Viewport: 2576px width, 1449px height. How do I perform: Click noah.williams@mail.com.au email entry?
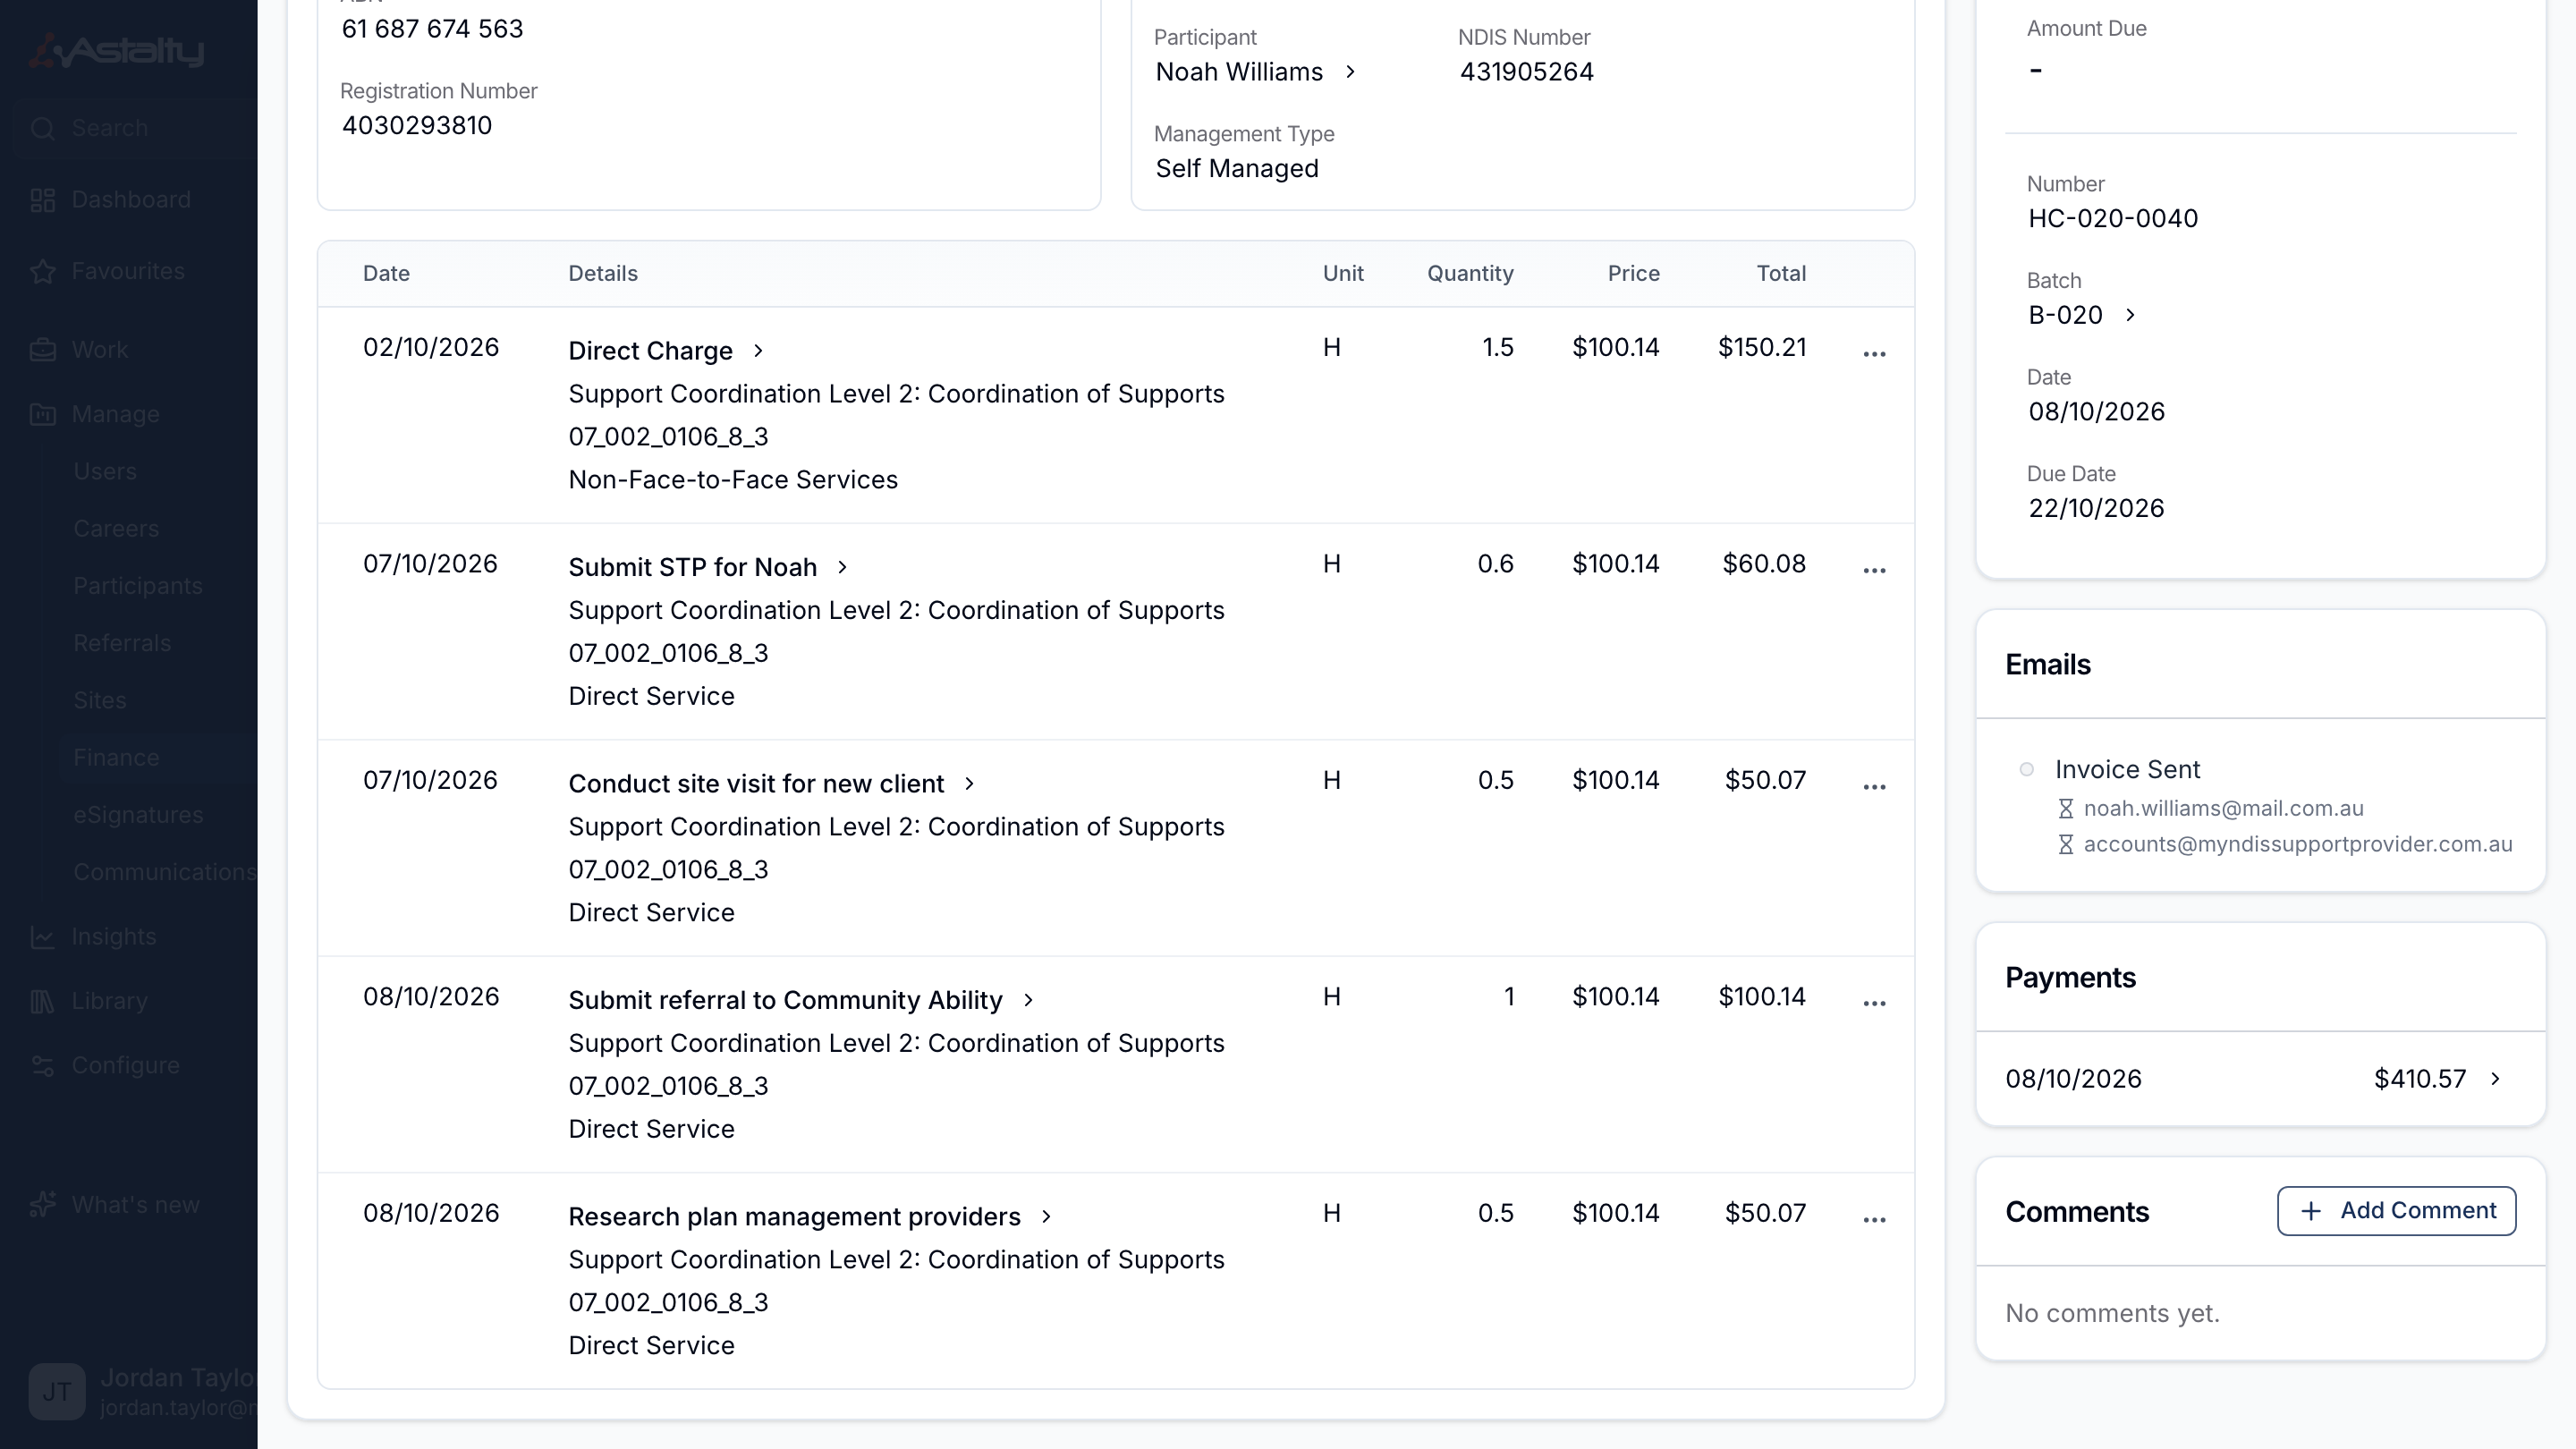tap(2223, 808)
